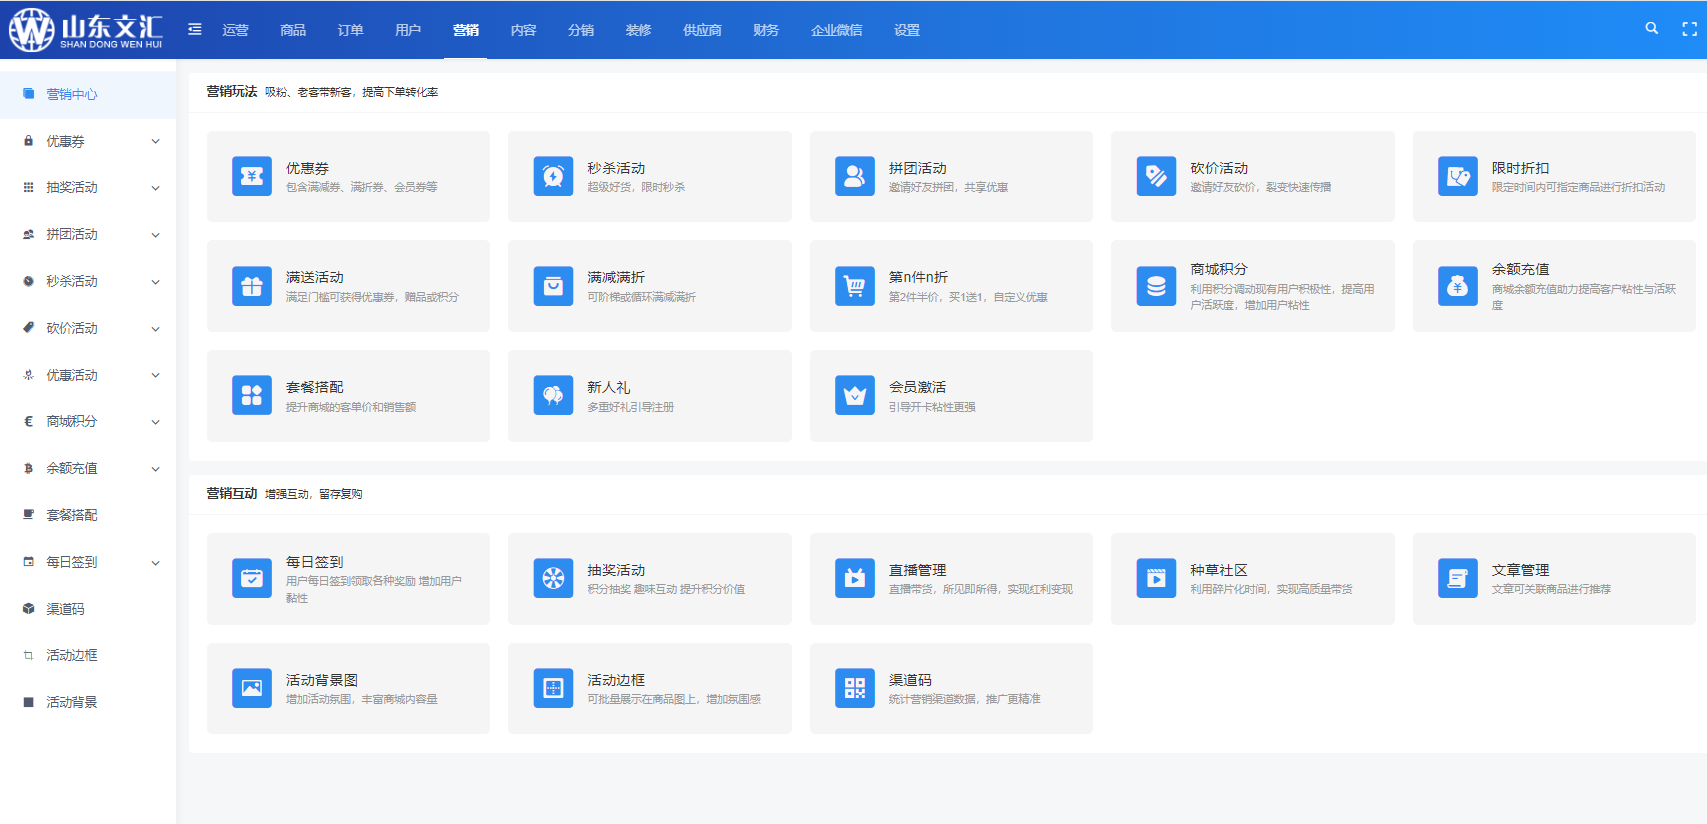The width and height of the screenshot is (1707, 824).
Task: Open the 满减满折 card title link
Action: [x=616, y=277]
